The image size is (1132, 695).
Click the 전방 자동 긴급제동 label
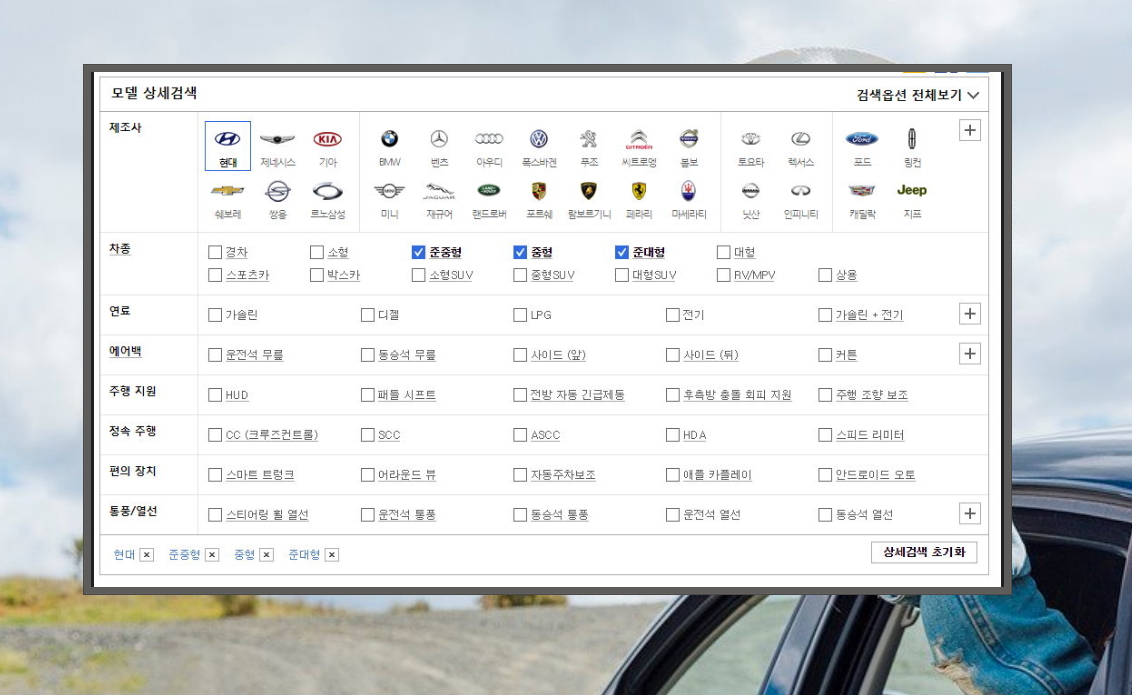click(x=577, y=395)
